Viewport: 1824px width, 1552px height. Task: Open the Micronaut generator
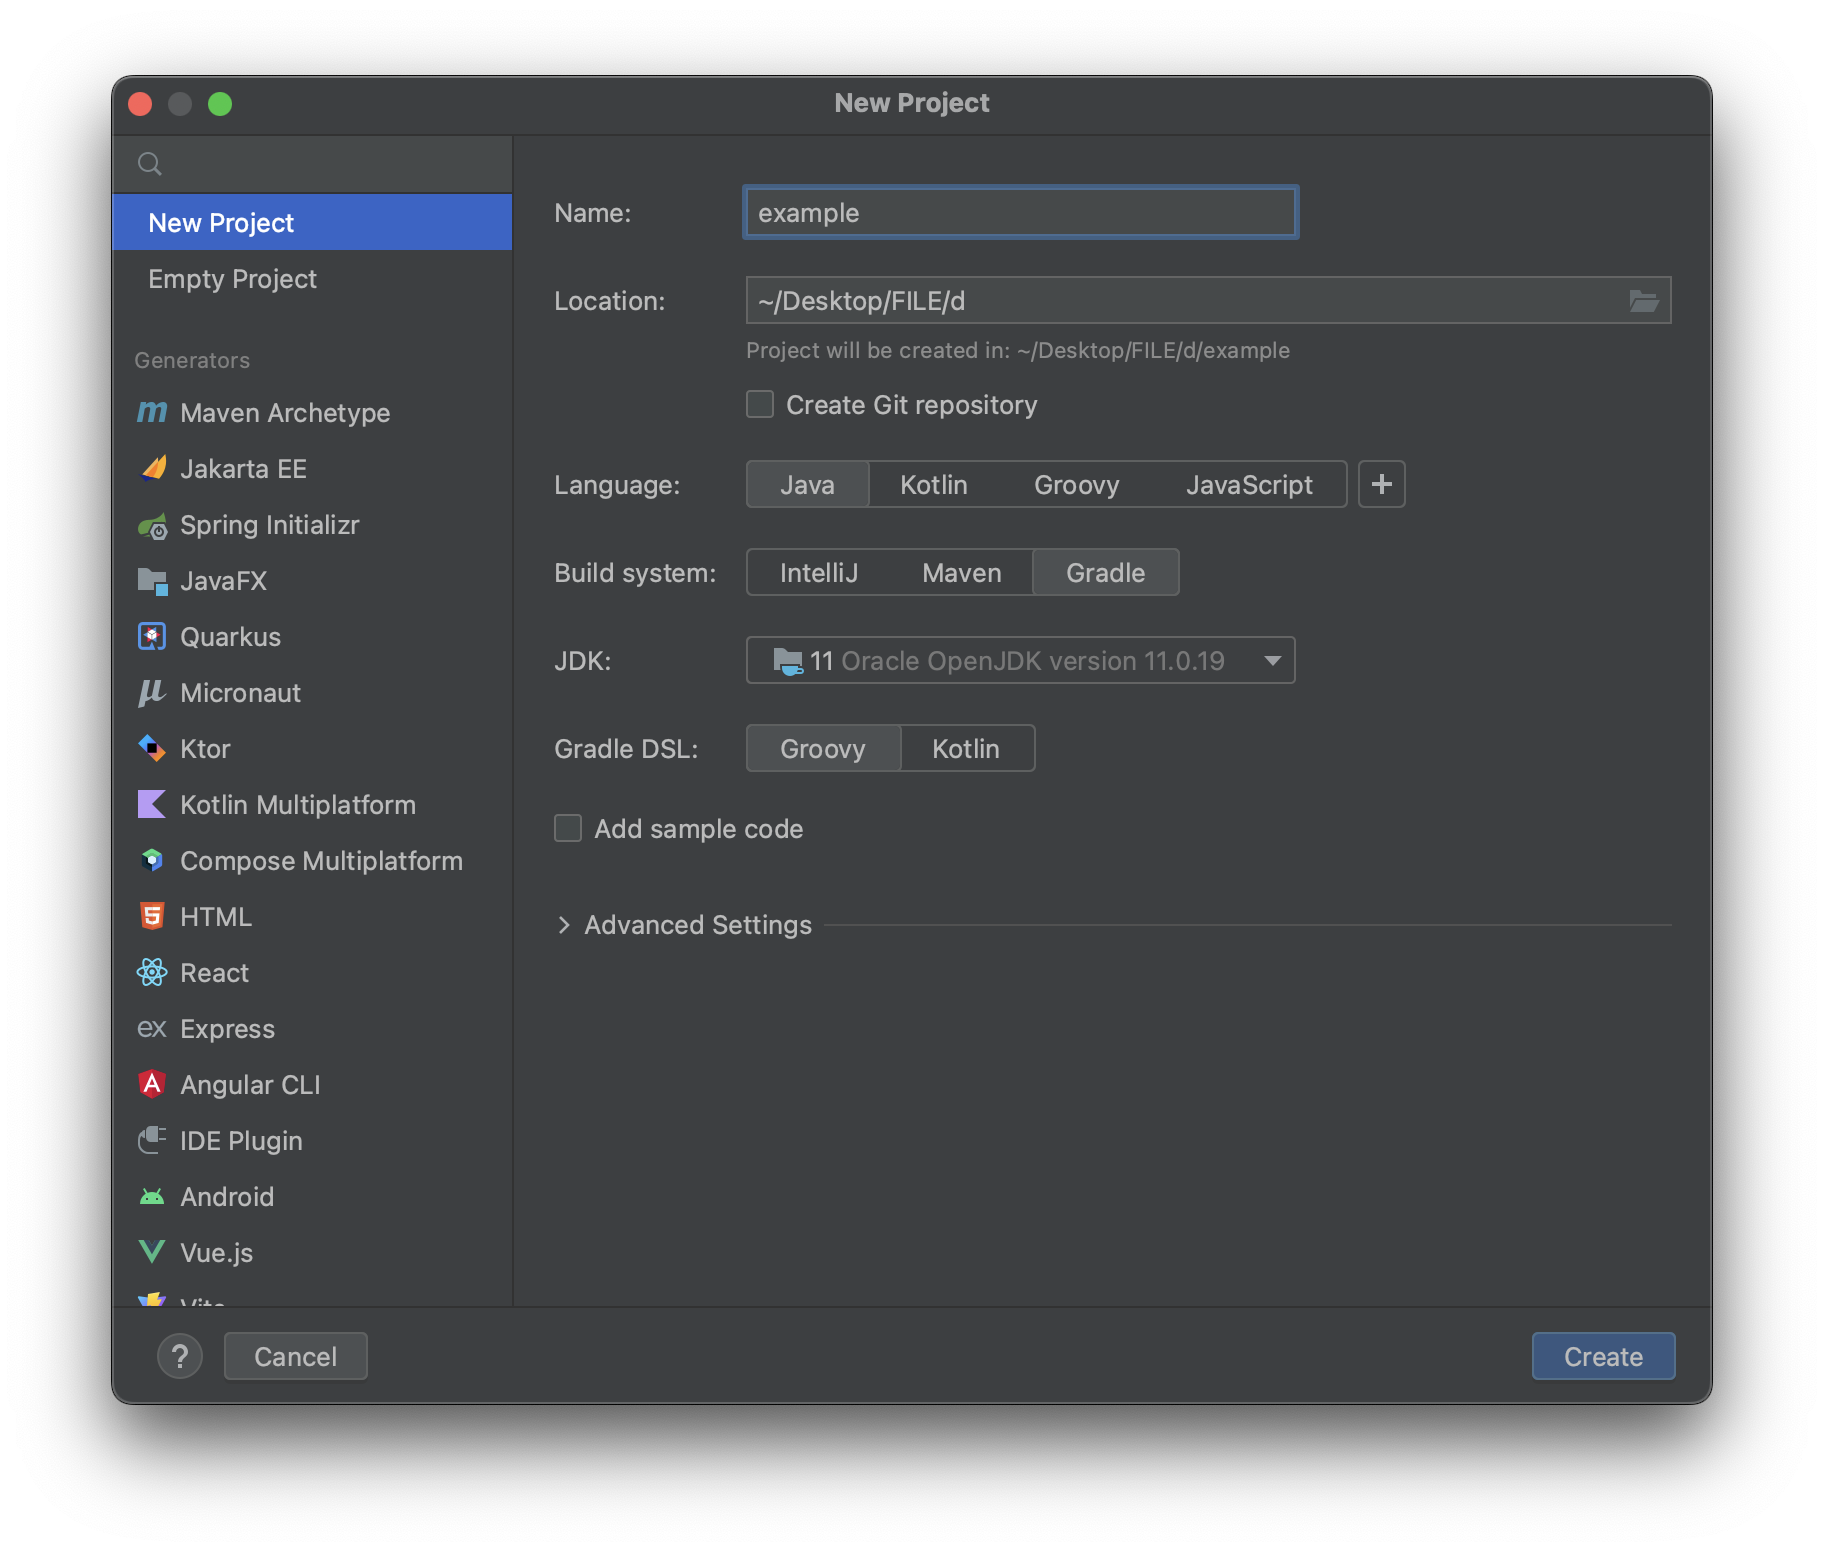coord(312,692)
